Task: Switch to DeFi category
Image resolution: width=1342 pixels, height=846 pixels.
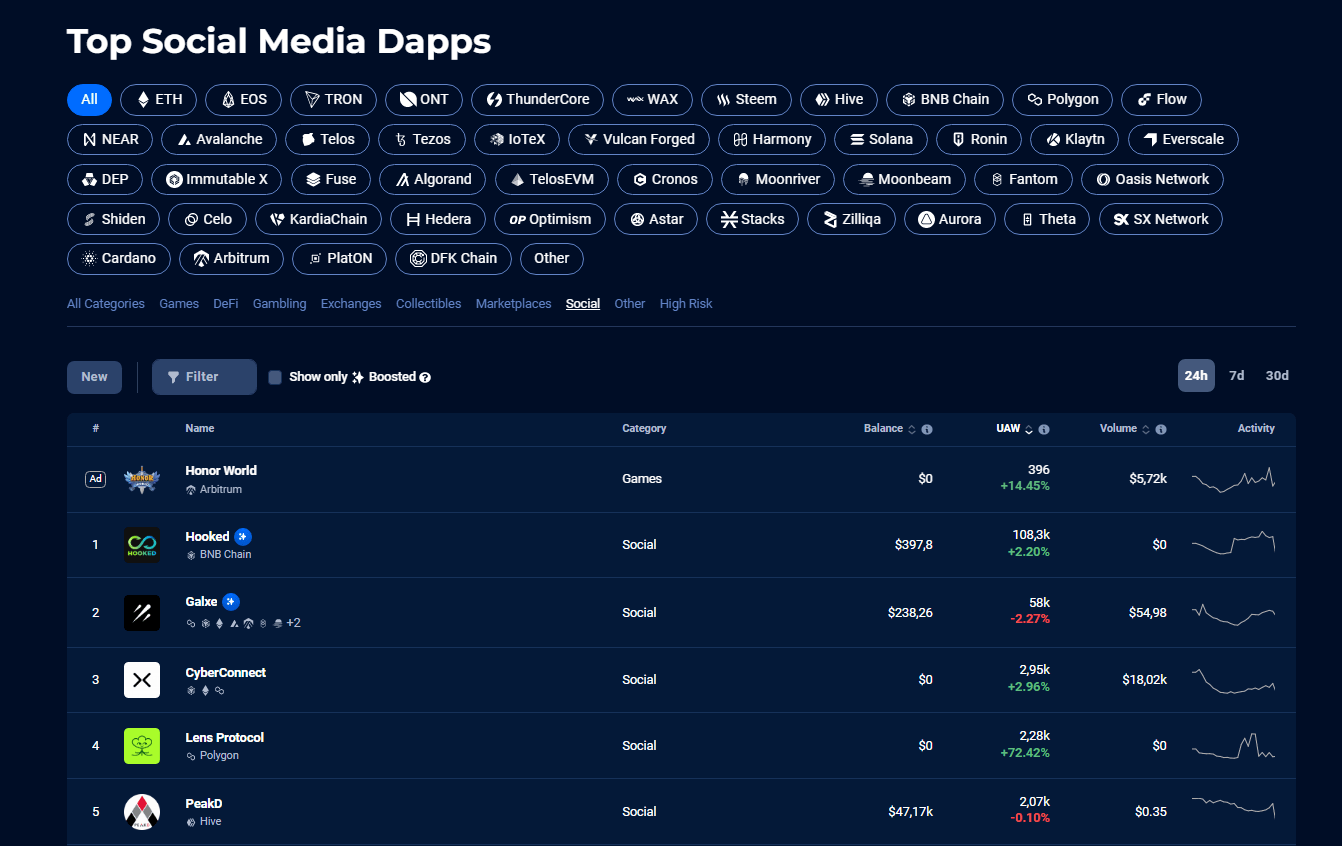Action: pos(226,304)
